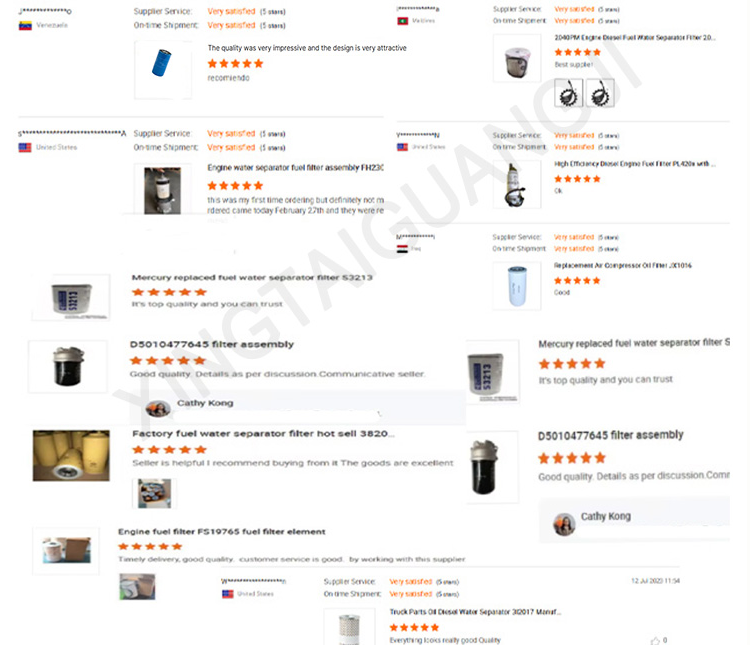Click the Cathy Kong avatar beside D5010477645 review

[x=158, y=409]
